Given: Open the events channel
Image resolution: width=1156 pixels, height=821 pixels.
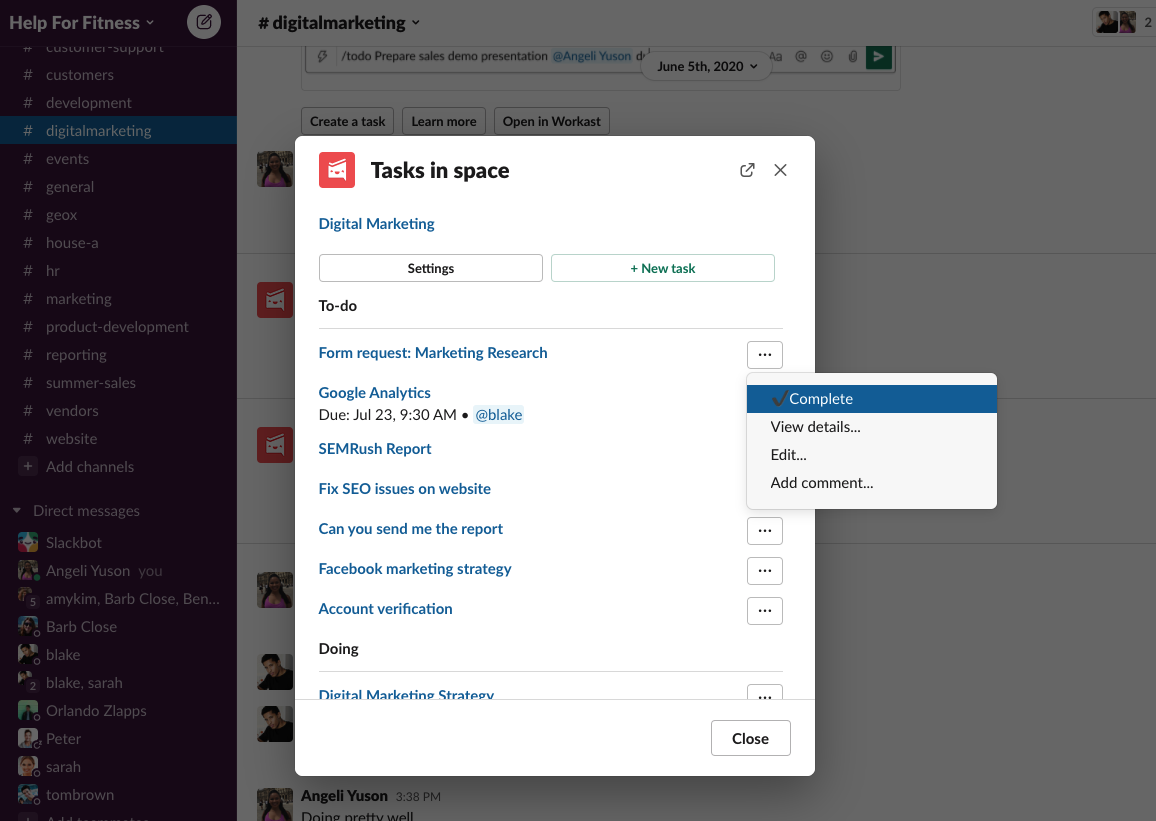Looking at the screenshot, I should [118, 158].
